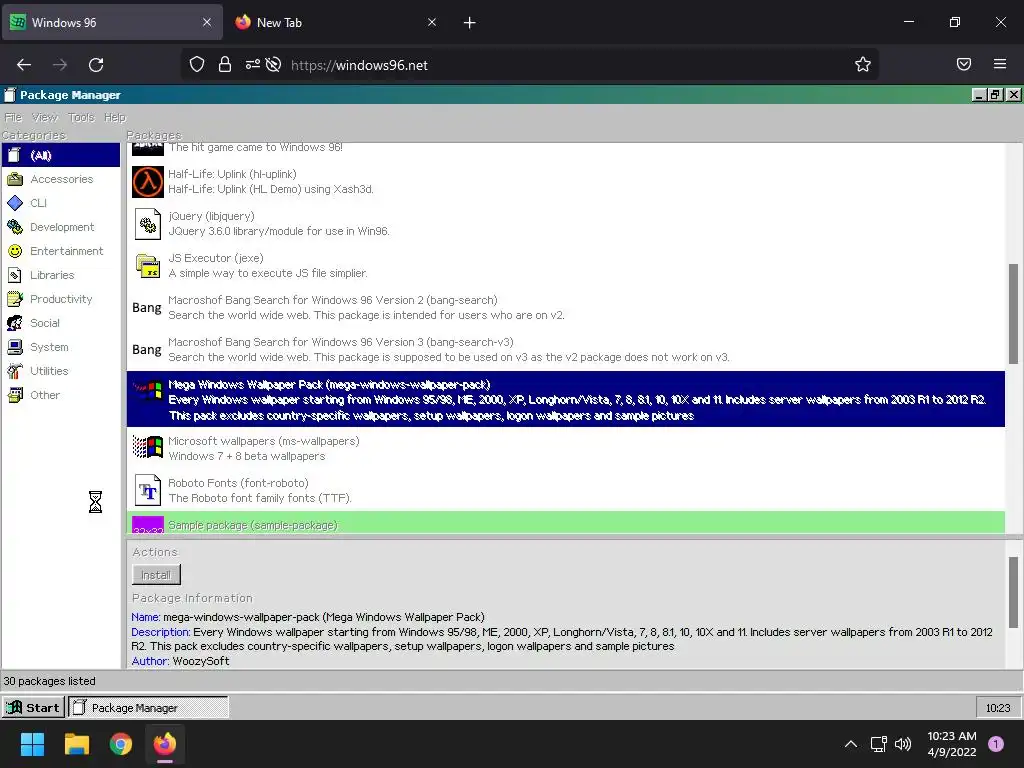Viewport: 1024px width, 768px height.
Task: Open the Save to Pocket icon
Action: 964,64
